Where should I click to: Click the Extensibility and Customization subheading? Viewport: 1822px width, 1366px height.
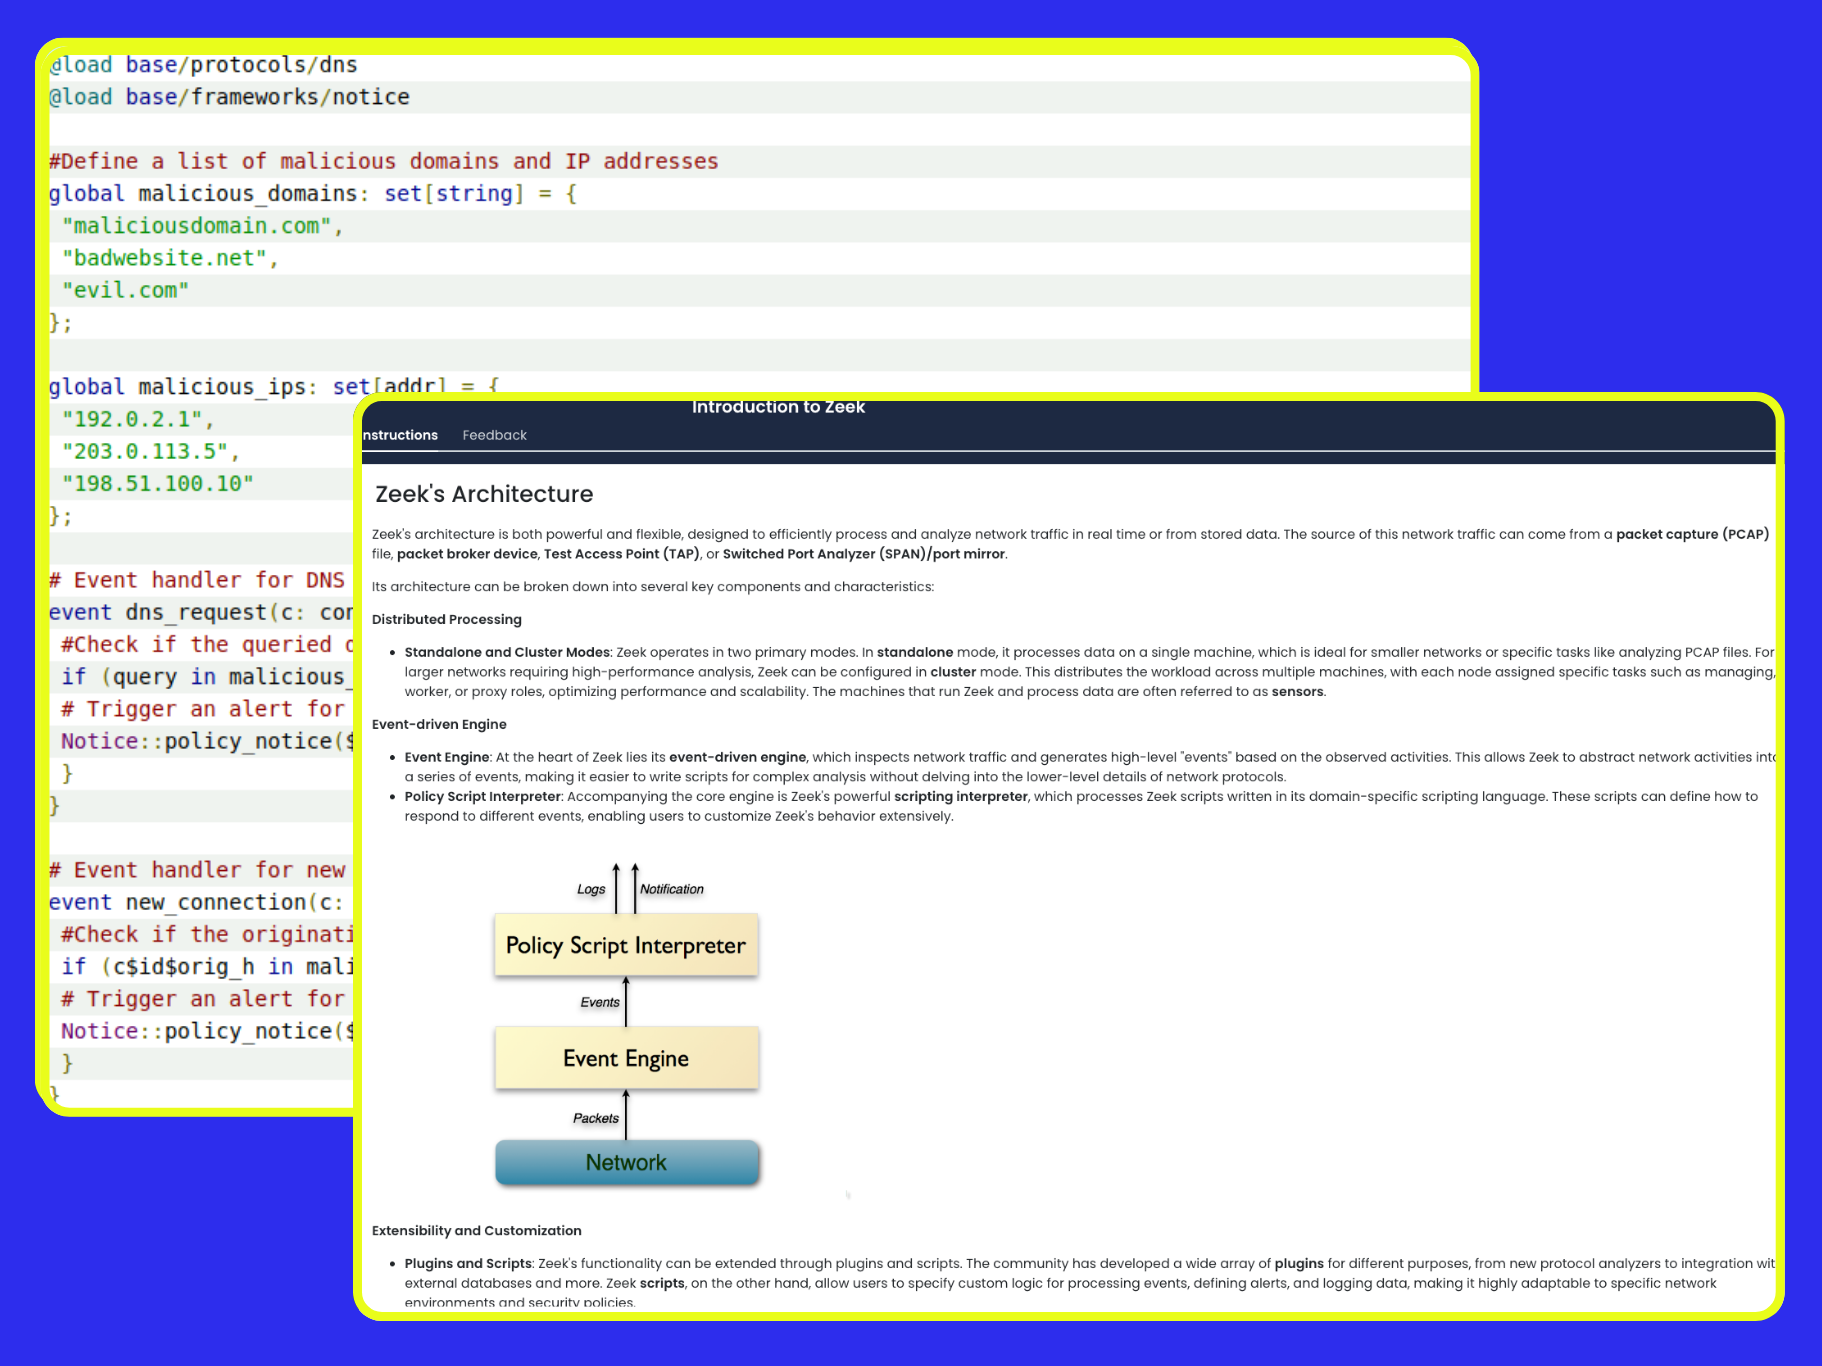click(x=477, y=1230)
